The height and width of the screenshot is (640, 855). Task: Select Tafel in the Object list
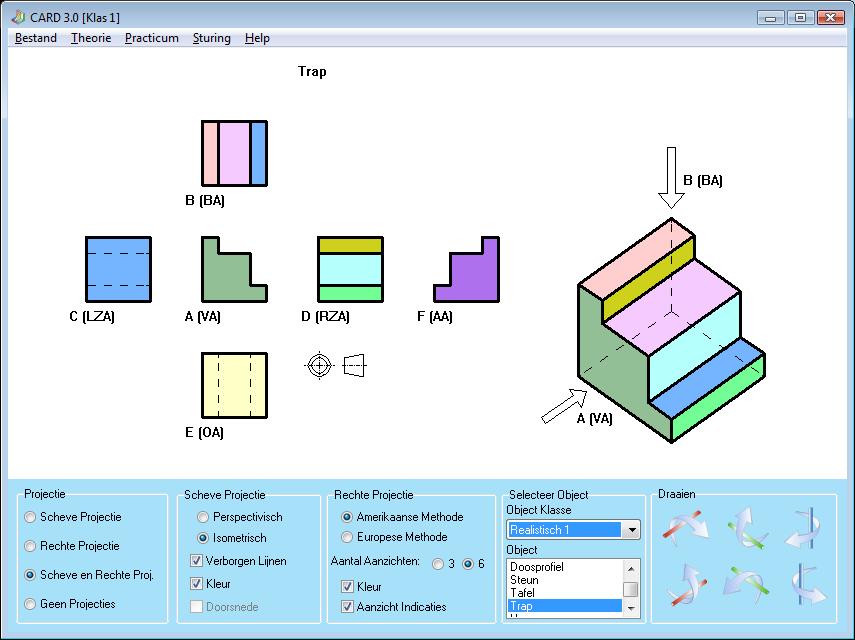point(522,593)
